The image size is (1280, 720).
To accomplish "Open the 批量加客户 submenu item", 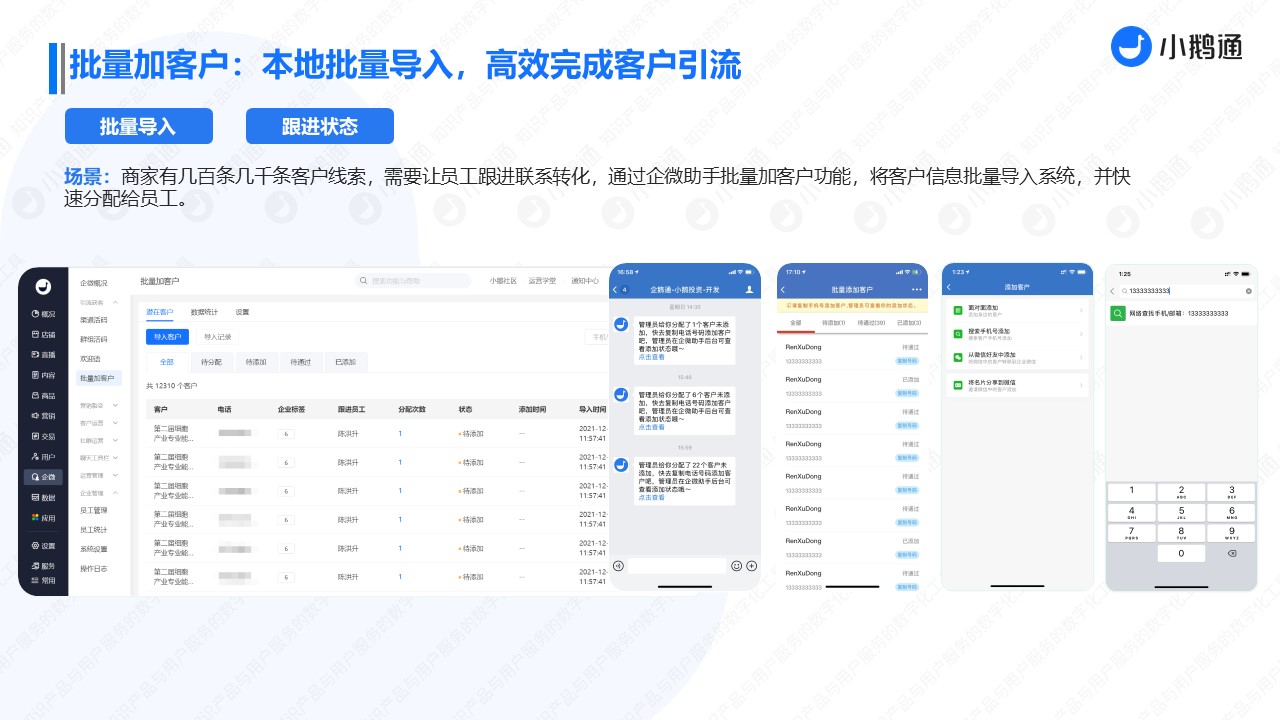I will click(x=97, y=378).
